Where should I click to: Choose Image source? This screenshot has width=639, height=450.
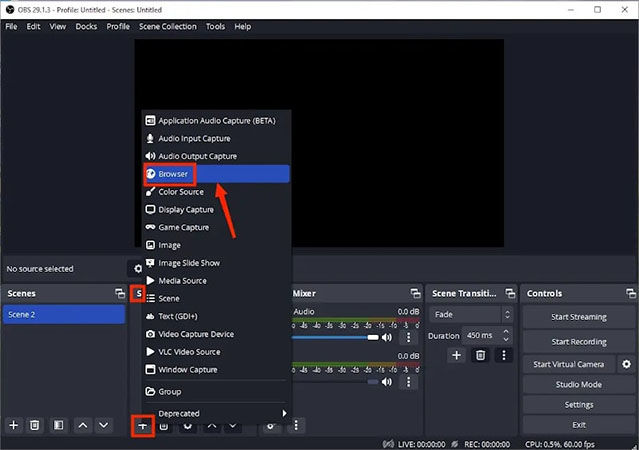click(216, 245)
